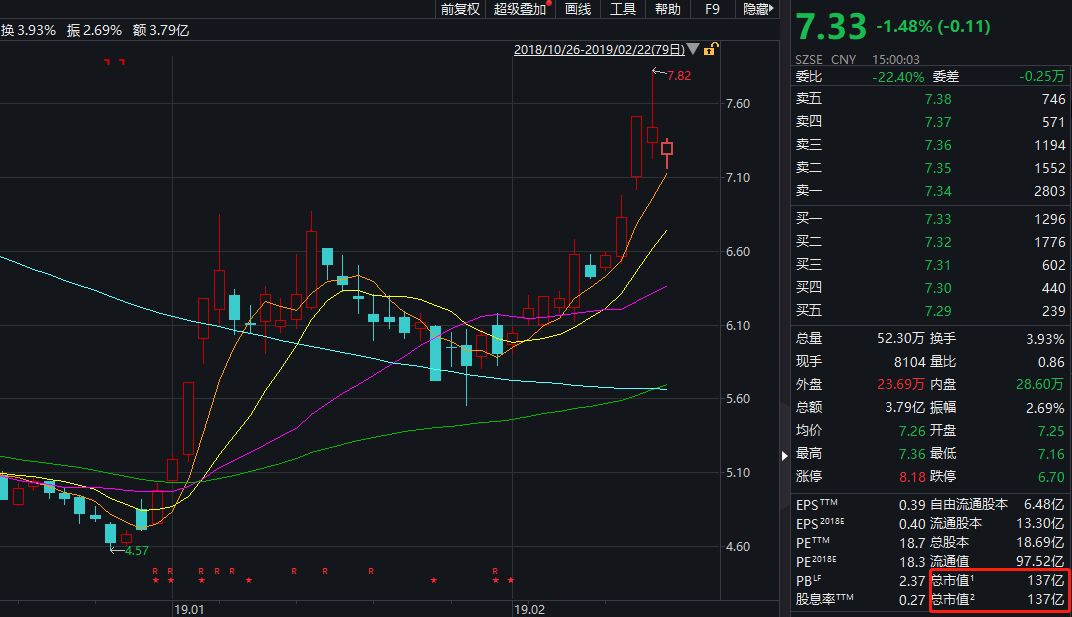
Task: Click the yellow lock icon beside date range
Action: pyautogui.click(x=710, y=49)
